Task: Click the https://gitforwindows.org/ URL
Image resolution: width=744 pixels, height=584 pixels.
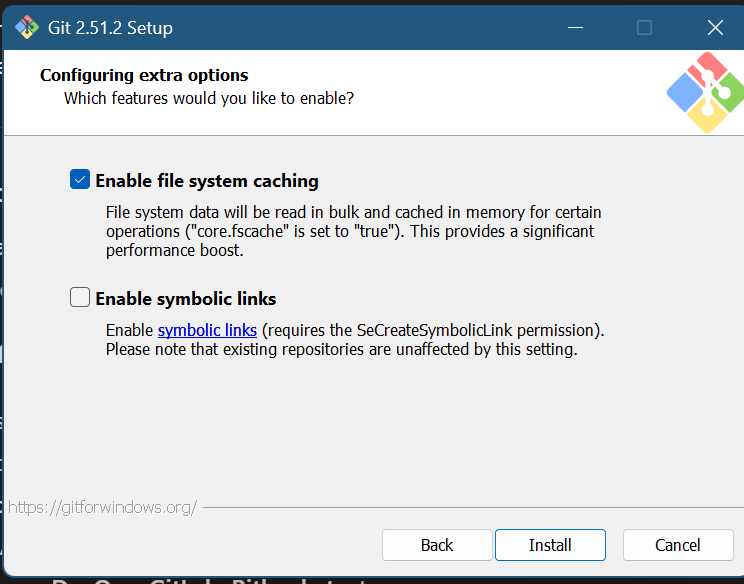Action: point(102,507)
